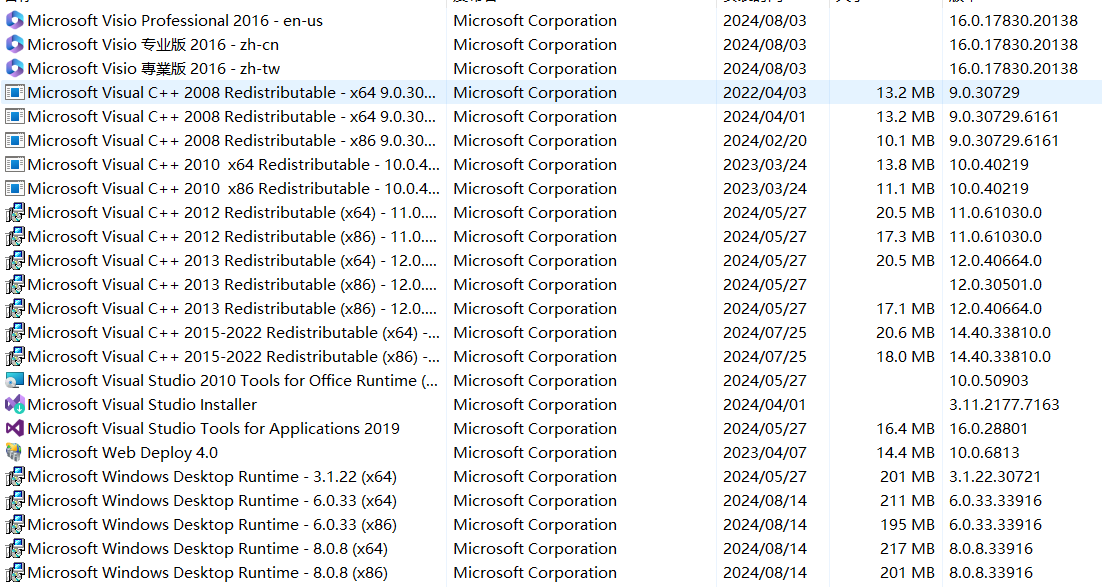Click the Desktop Runtime 3.1.22 (x64) icon

[15, 477]
